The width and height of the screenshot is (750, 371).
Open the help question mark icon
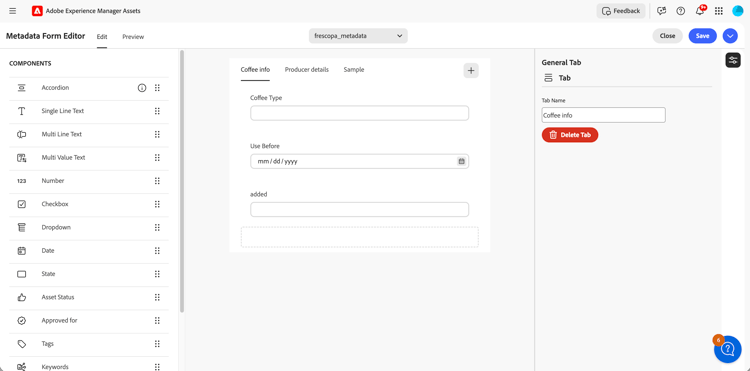coord(680,11)
